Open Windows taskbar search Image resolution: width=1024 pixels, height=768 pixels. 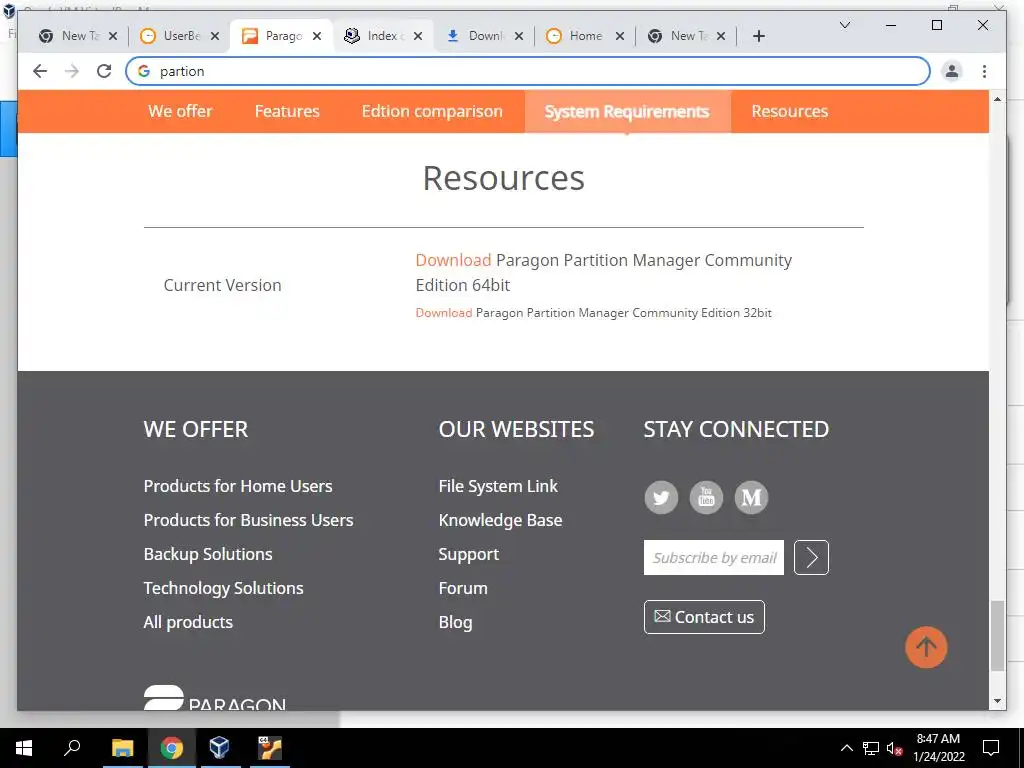coord(72,748)
